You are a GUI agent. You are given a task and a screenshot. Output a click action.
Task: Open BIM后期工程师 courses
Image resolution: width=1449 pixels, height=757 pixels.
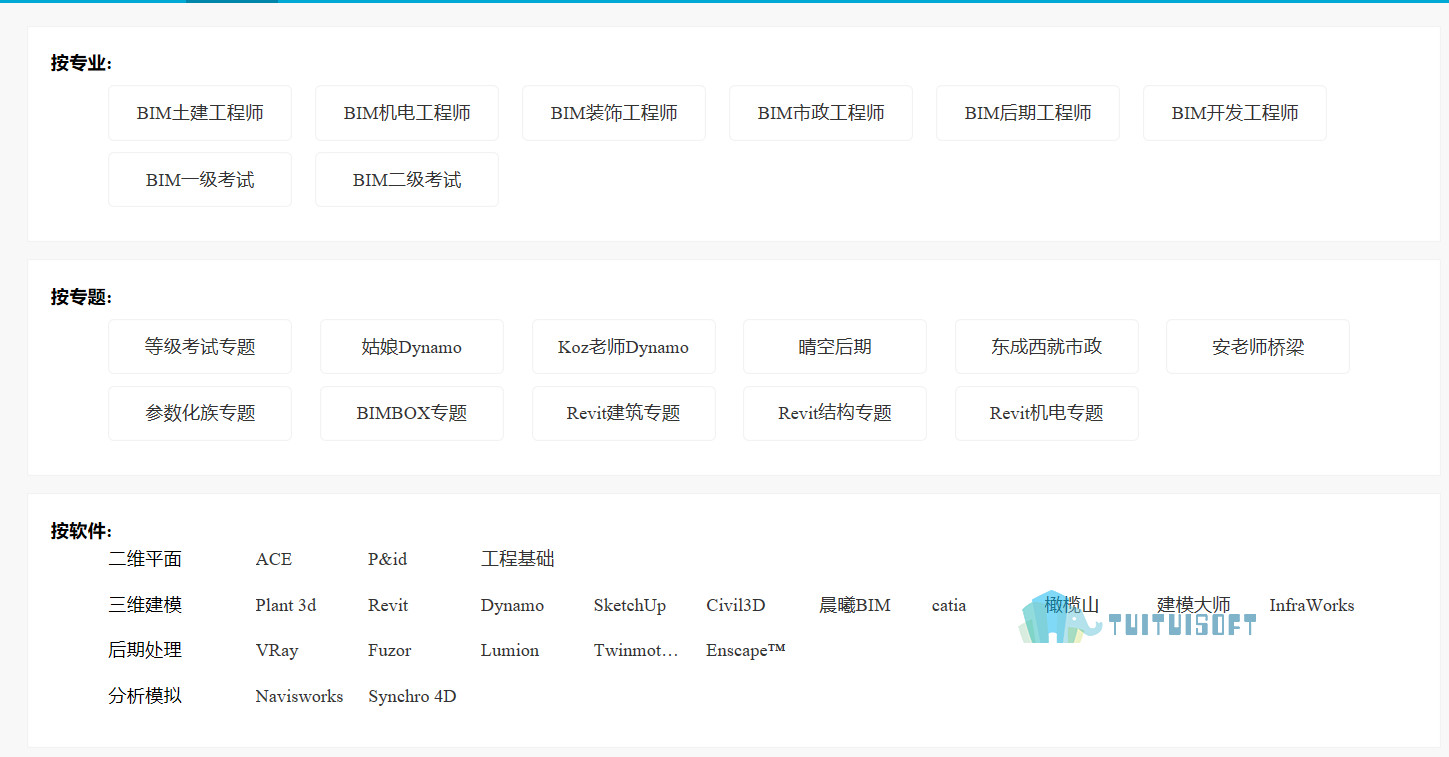pos(1028,113)
